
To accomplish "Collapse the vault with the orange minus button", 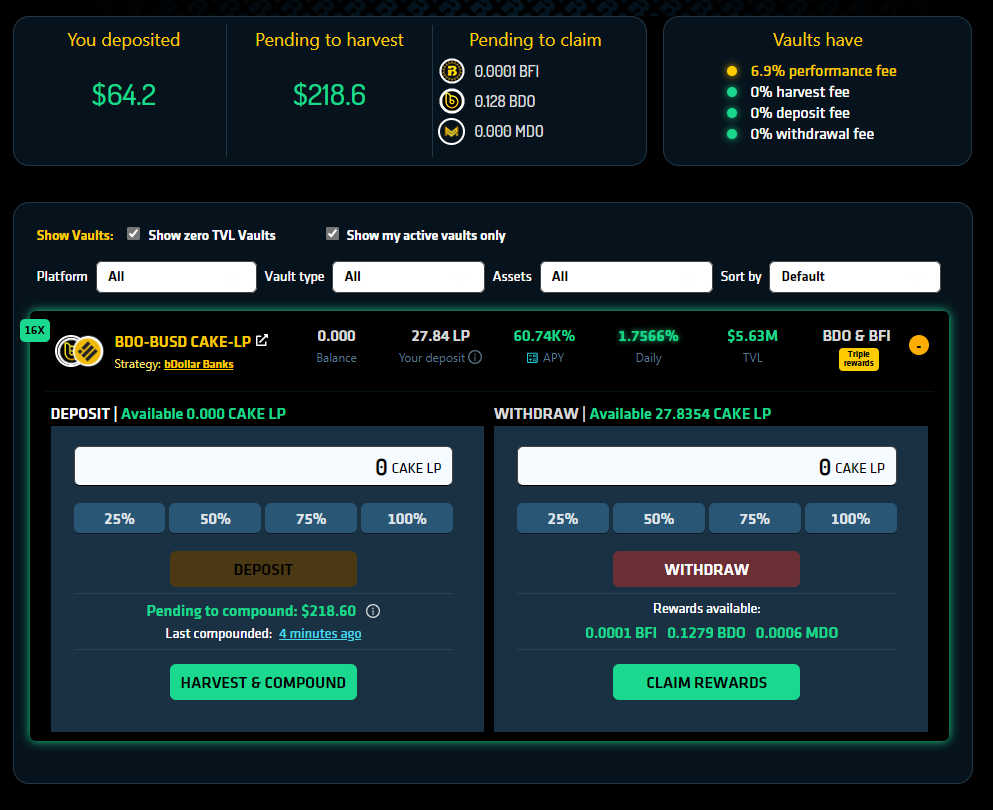I will tap(918, 345).
